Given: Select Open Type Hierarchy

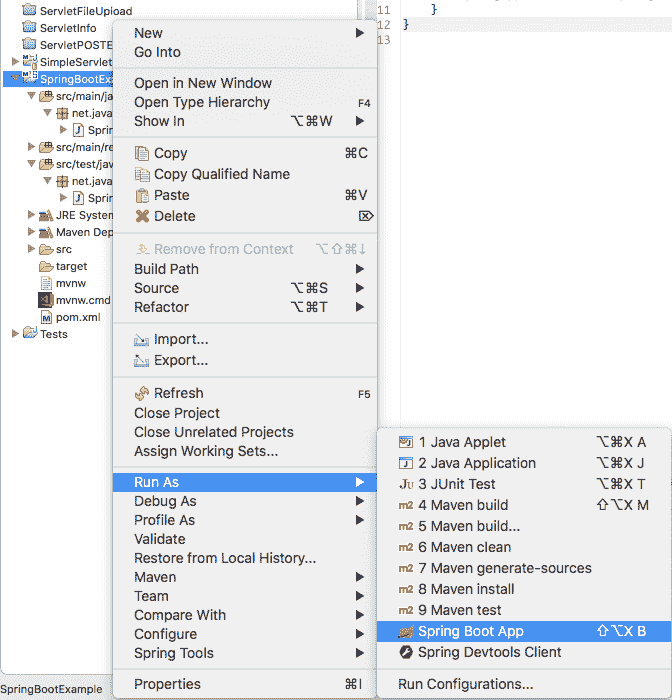Looking at the screenshot, I should click(245, 102).
